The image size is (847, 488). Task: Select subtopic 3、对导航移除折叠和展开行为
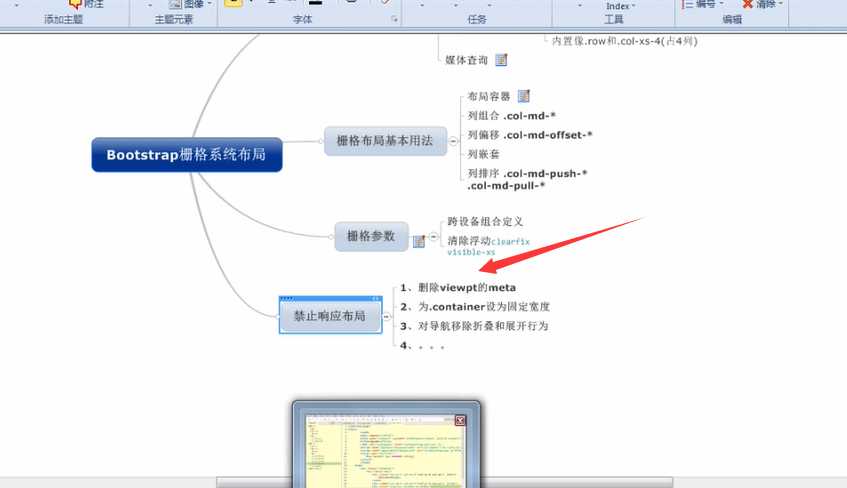(474, 326)
